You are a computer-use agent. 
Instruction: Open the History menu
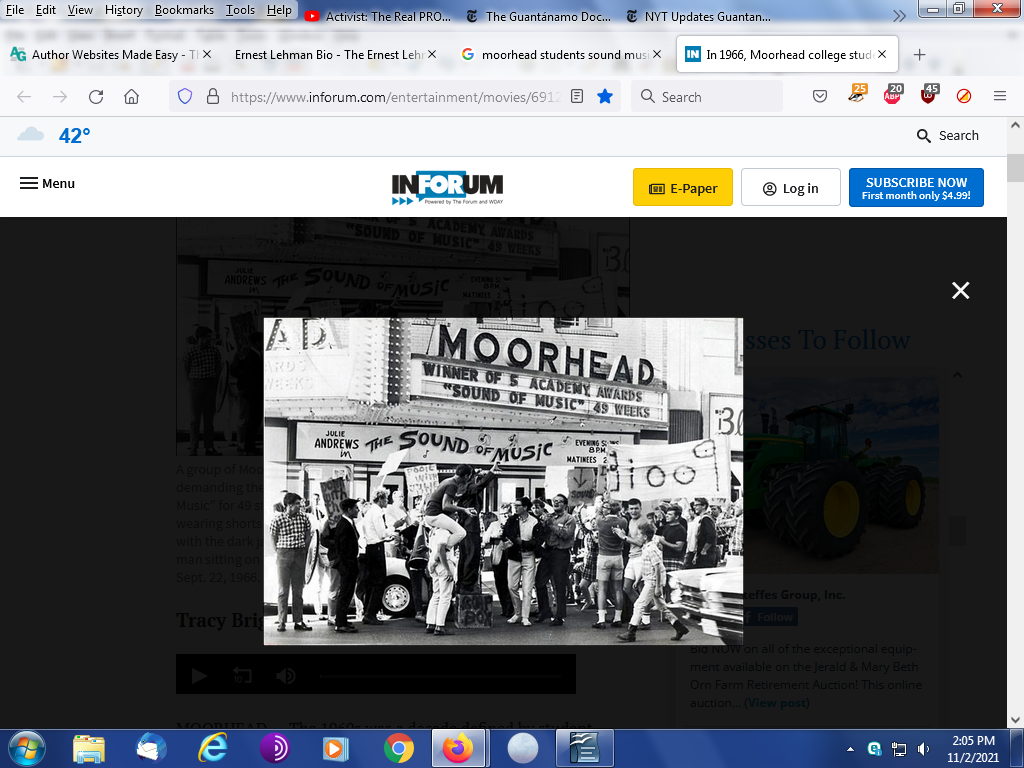(123, 10)
